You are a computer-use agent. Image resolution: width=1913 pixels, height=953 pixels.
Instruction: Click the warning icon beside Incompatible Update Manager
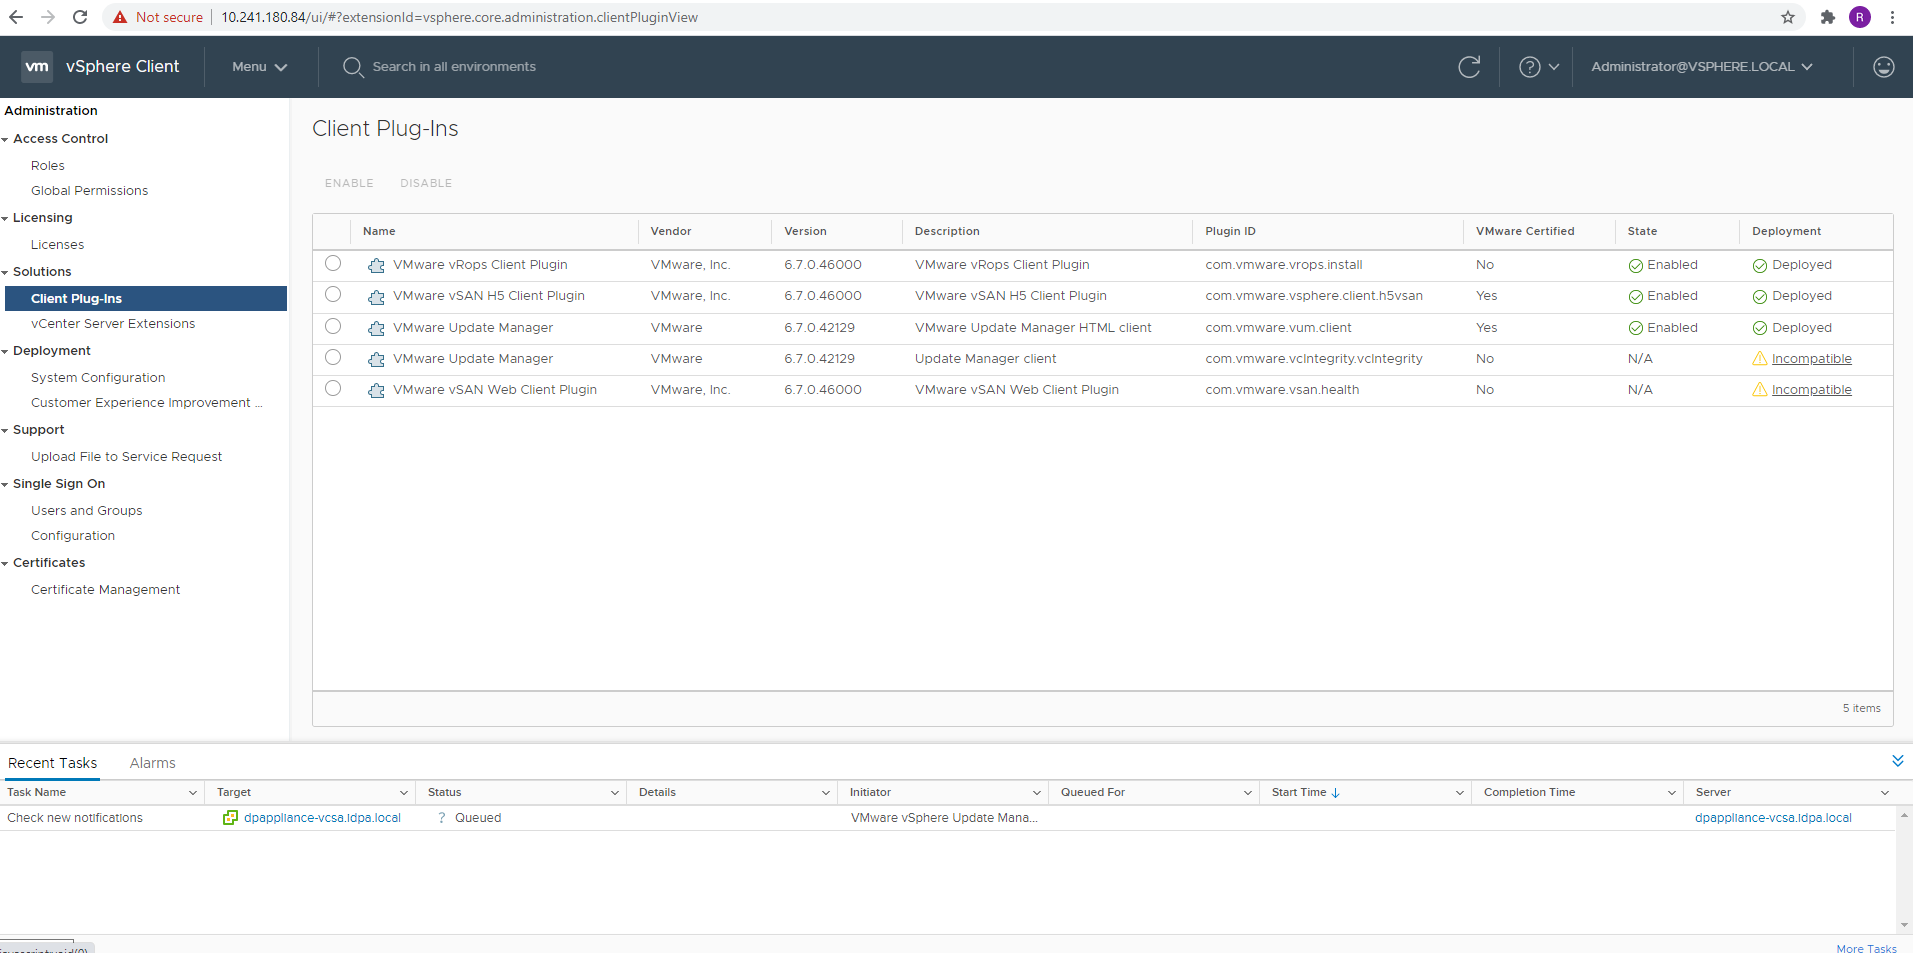pyautogui.click(x=1759, y=358)
